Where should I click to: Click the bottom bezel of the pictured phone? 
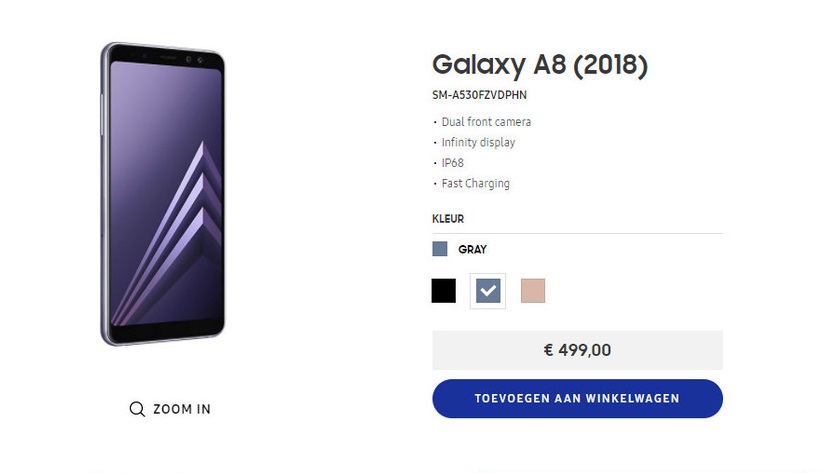165,334
